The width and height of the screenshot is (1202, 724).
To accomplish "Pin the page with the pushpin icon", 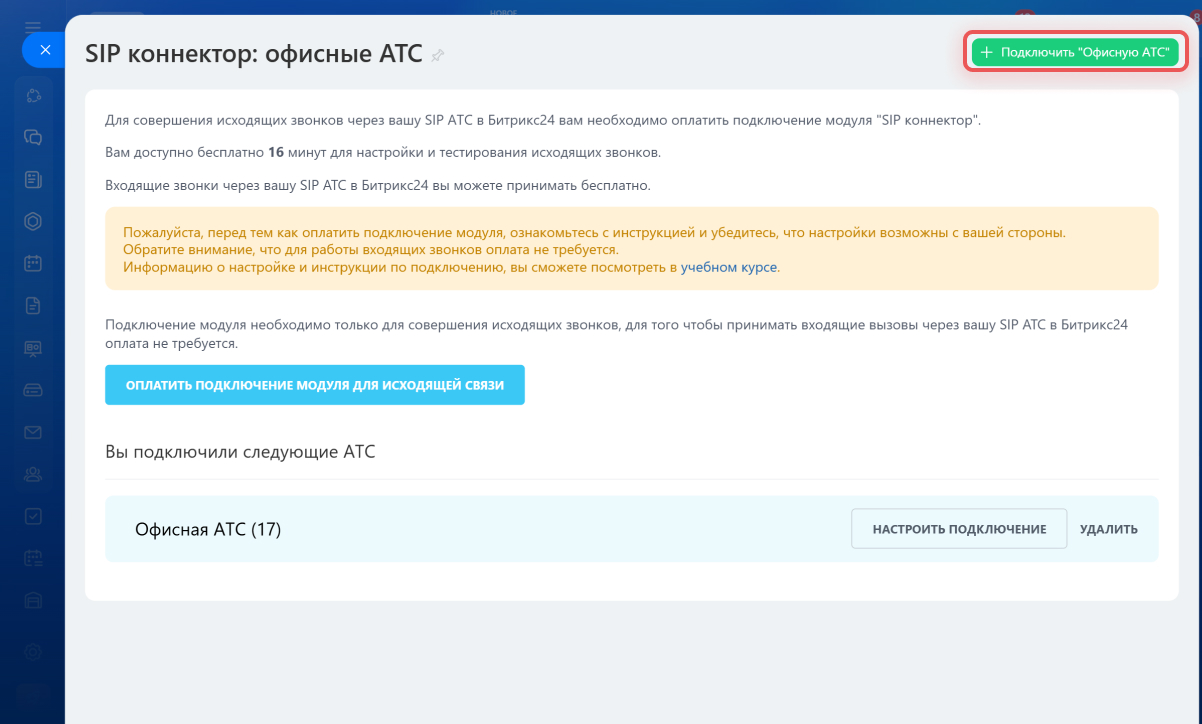I will 437,56.
